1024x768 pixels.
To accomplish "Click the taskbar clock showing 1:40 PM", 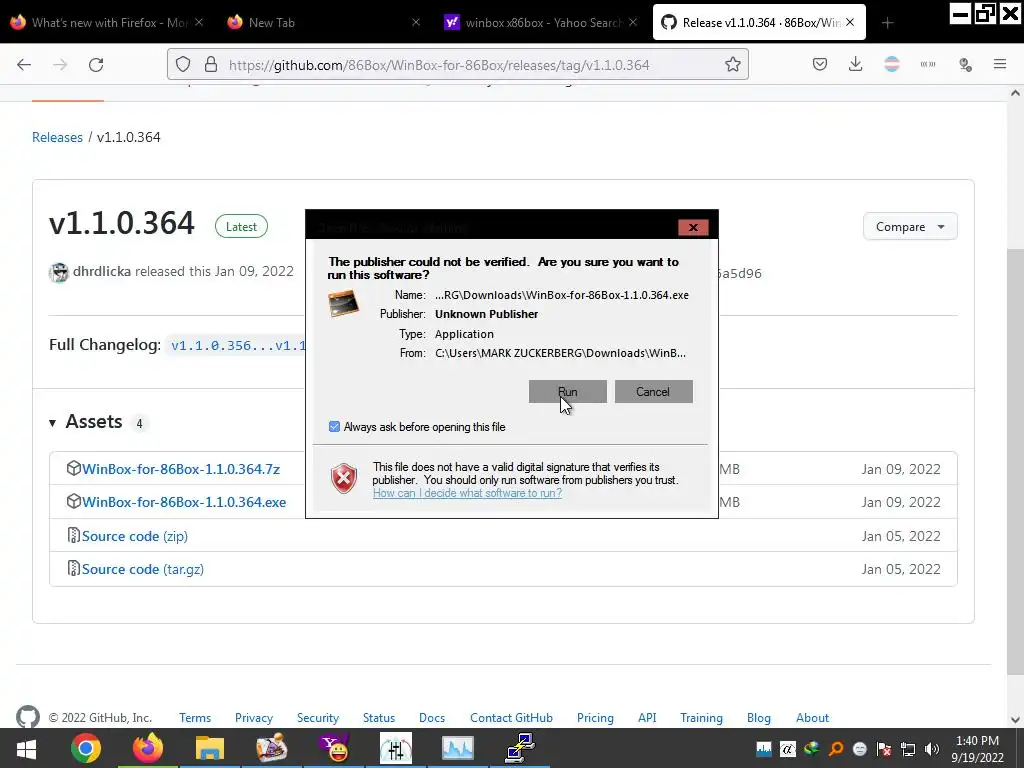I will [977, 749].
